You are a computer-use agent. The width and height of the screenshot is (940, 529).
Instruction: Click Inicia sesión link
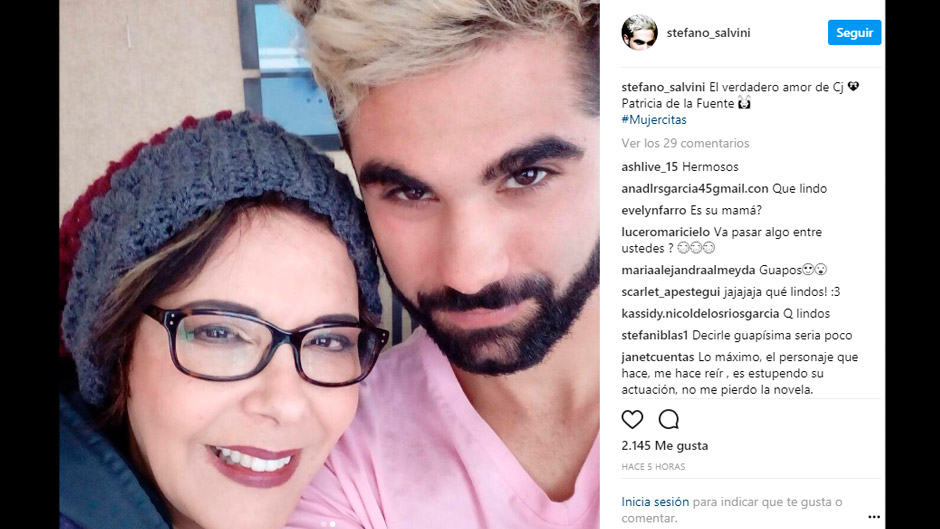point(655,501)
